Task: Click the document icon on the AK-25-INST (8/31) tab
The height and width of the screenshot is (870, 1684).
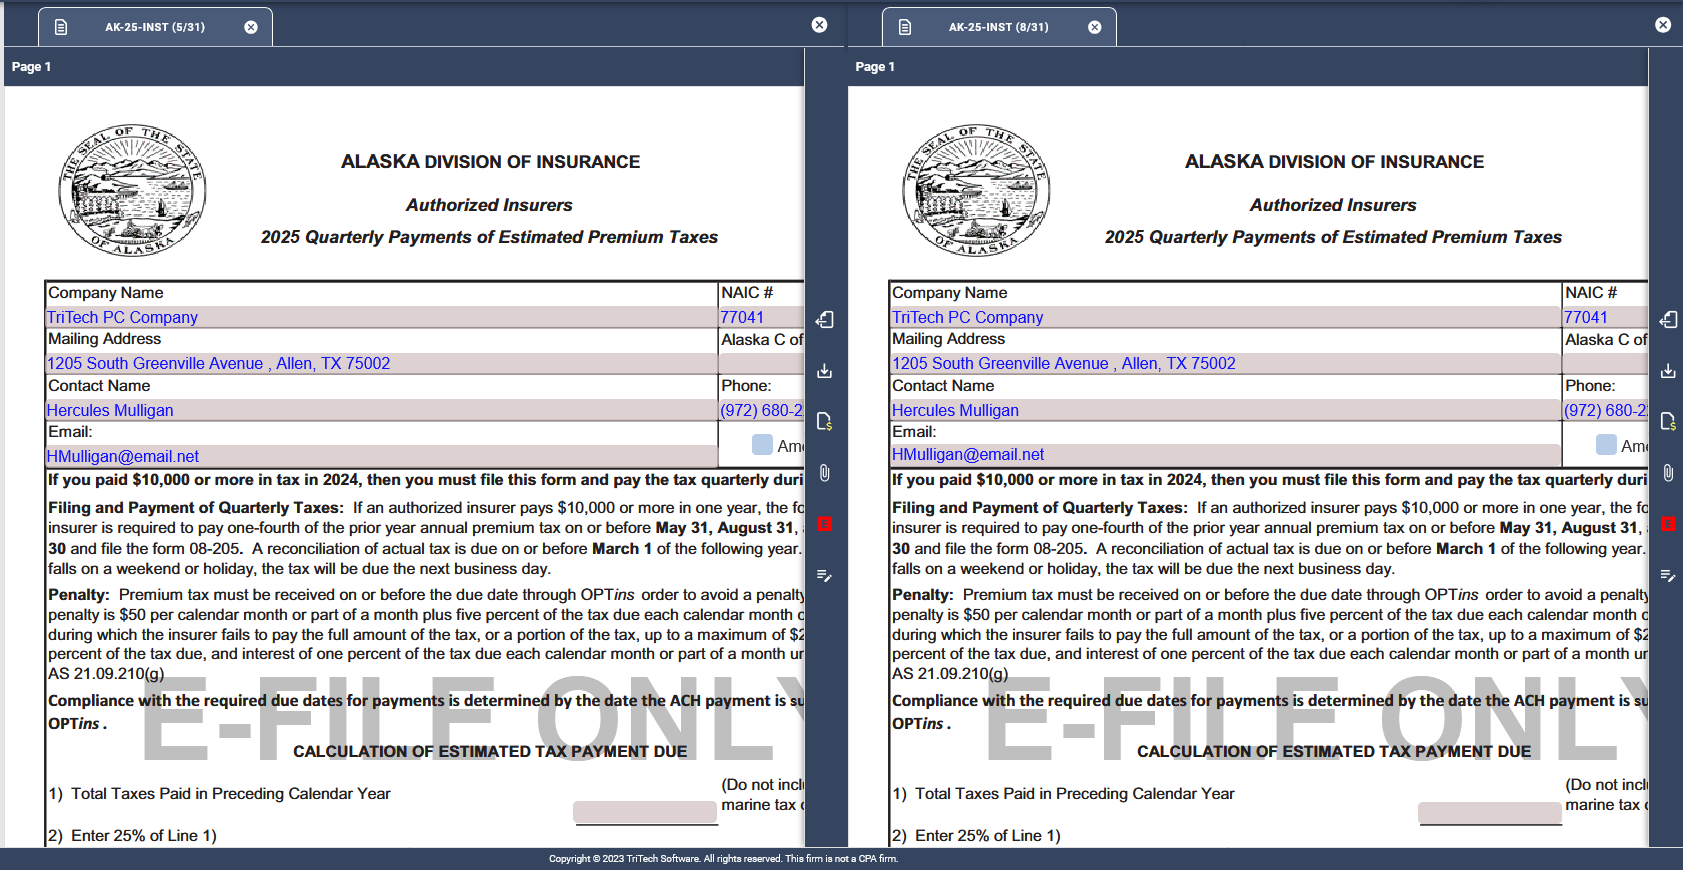Action: (x=905, y=27)
